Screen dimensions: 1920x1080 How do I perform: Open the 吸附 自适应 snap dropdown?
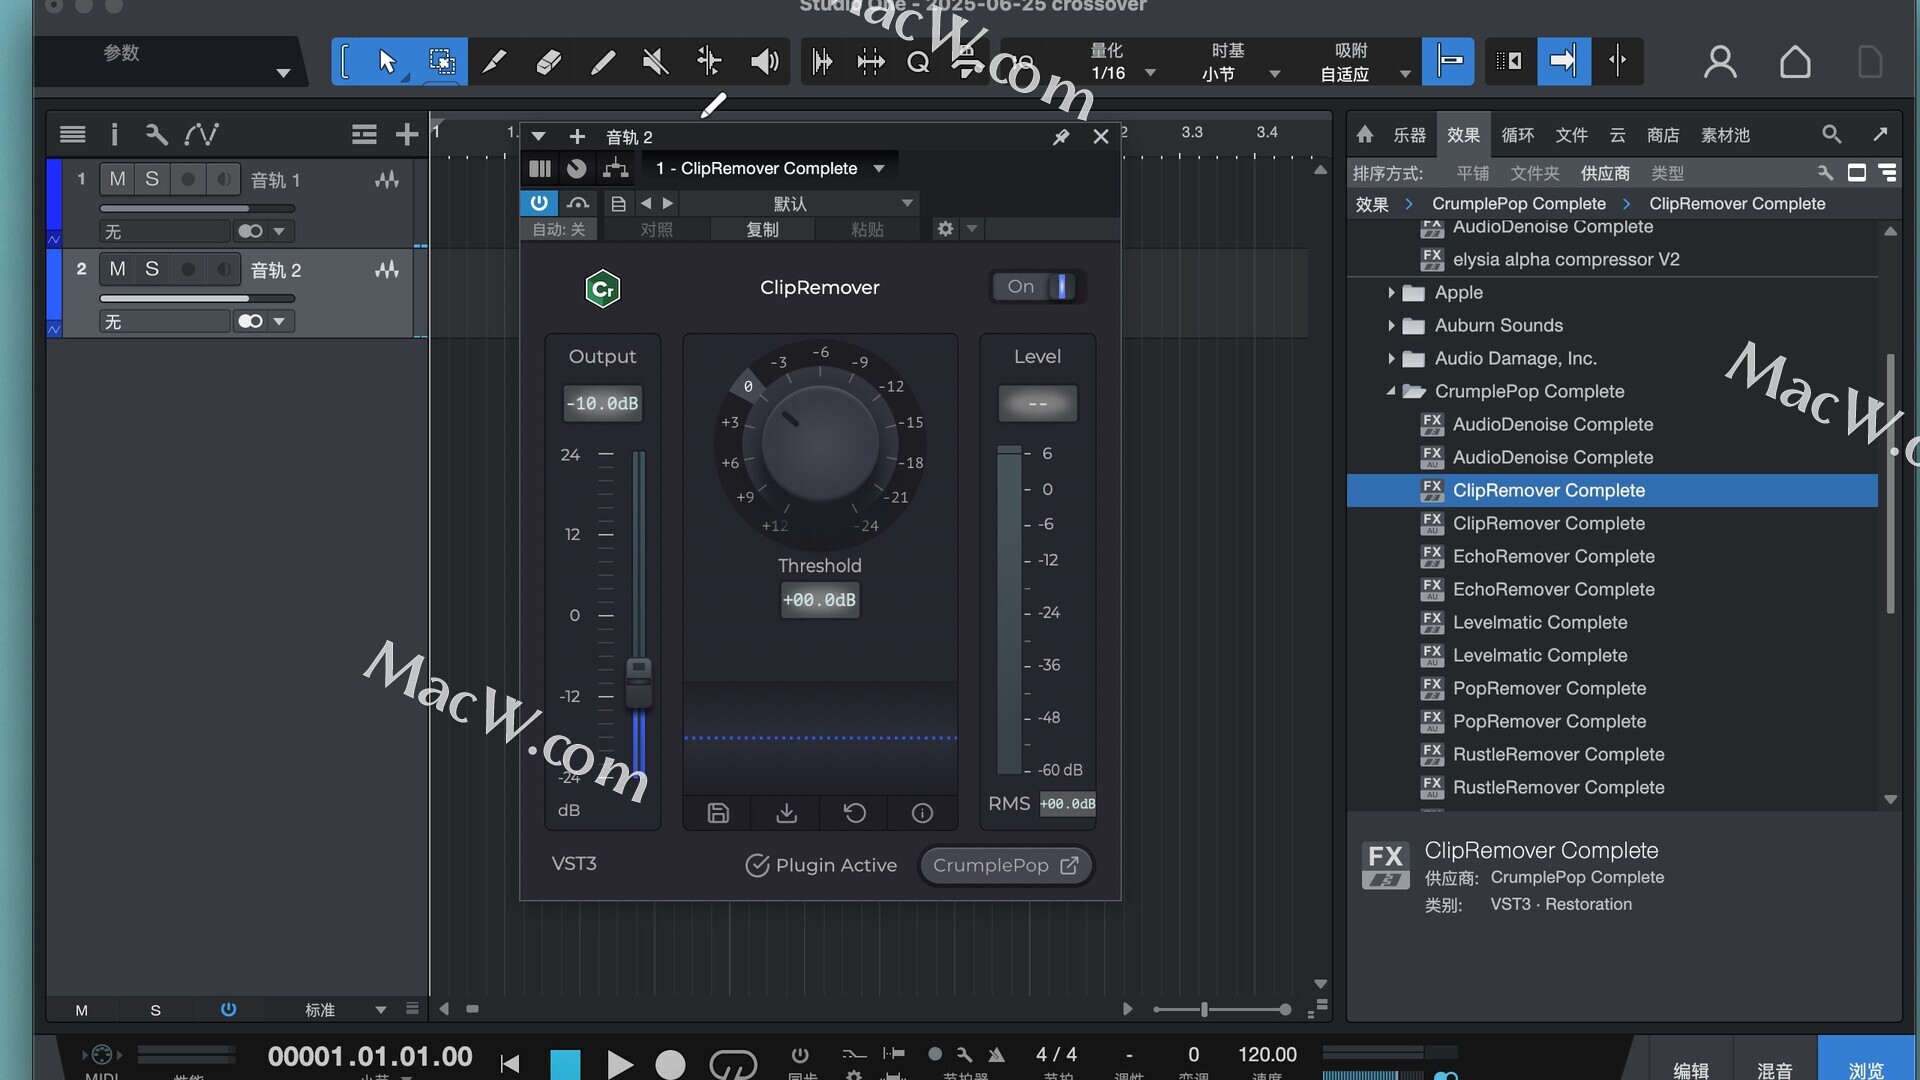coord(1365,62)
